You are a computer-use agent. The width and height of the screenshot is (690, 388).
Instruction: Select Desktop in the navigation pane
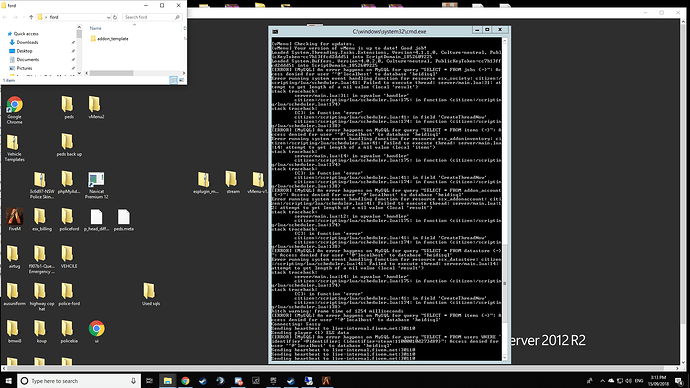(x=25, y=51)
